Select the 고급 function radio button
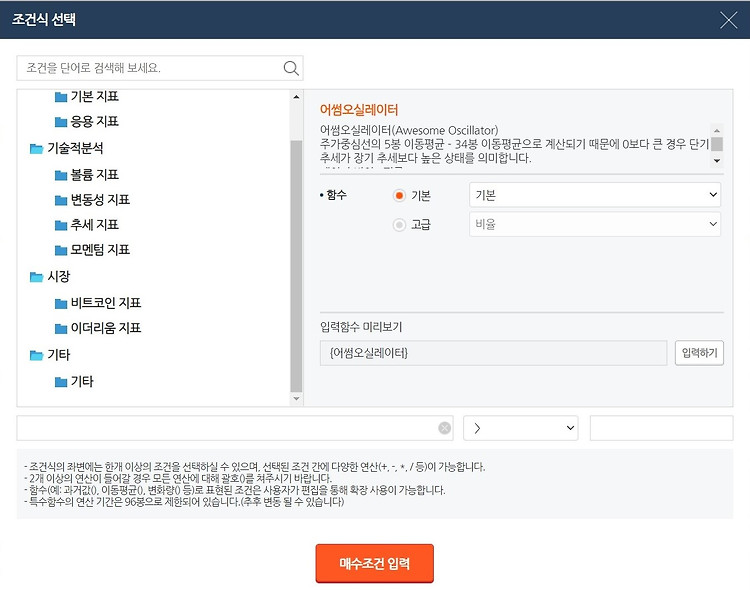 [x=399, y=225]
